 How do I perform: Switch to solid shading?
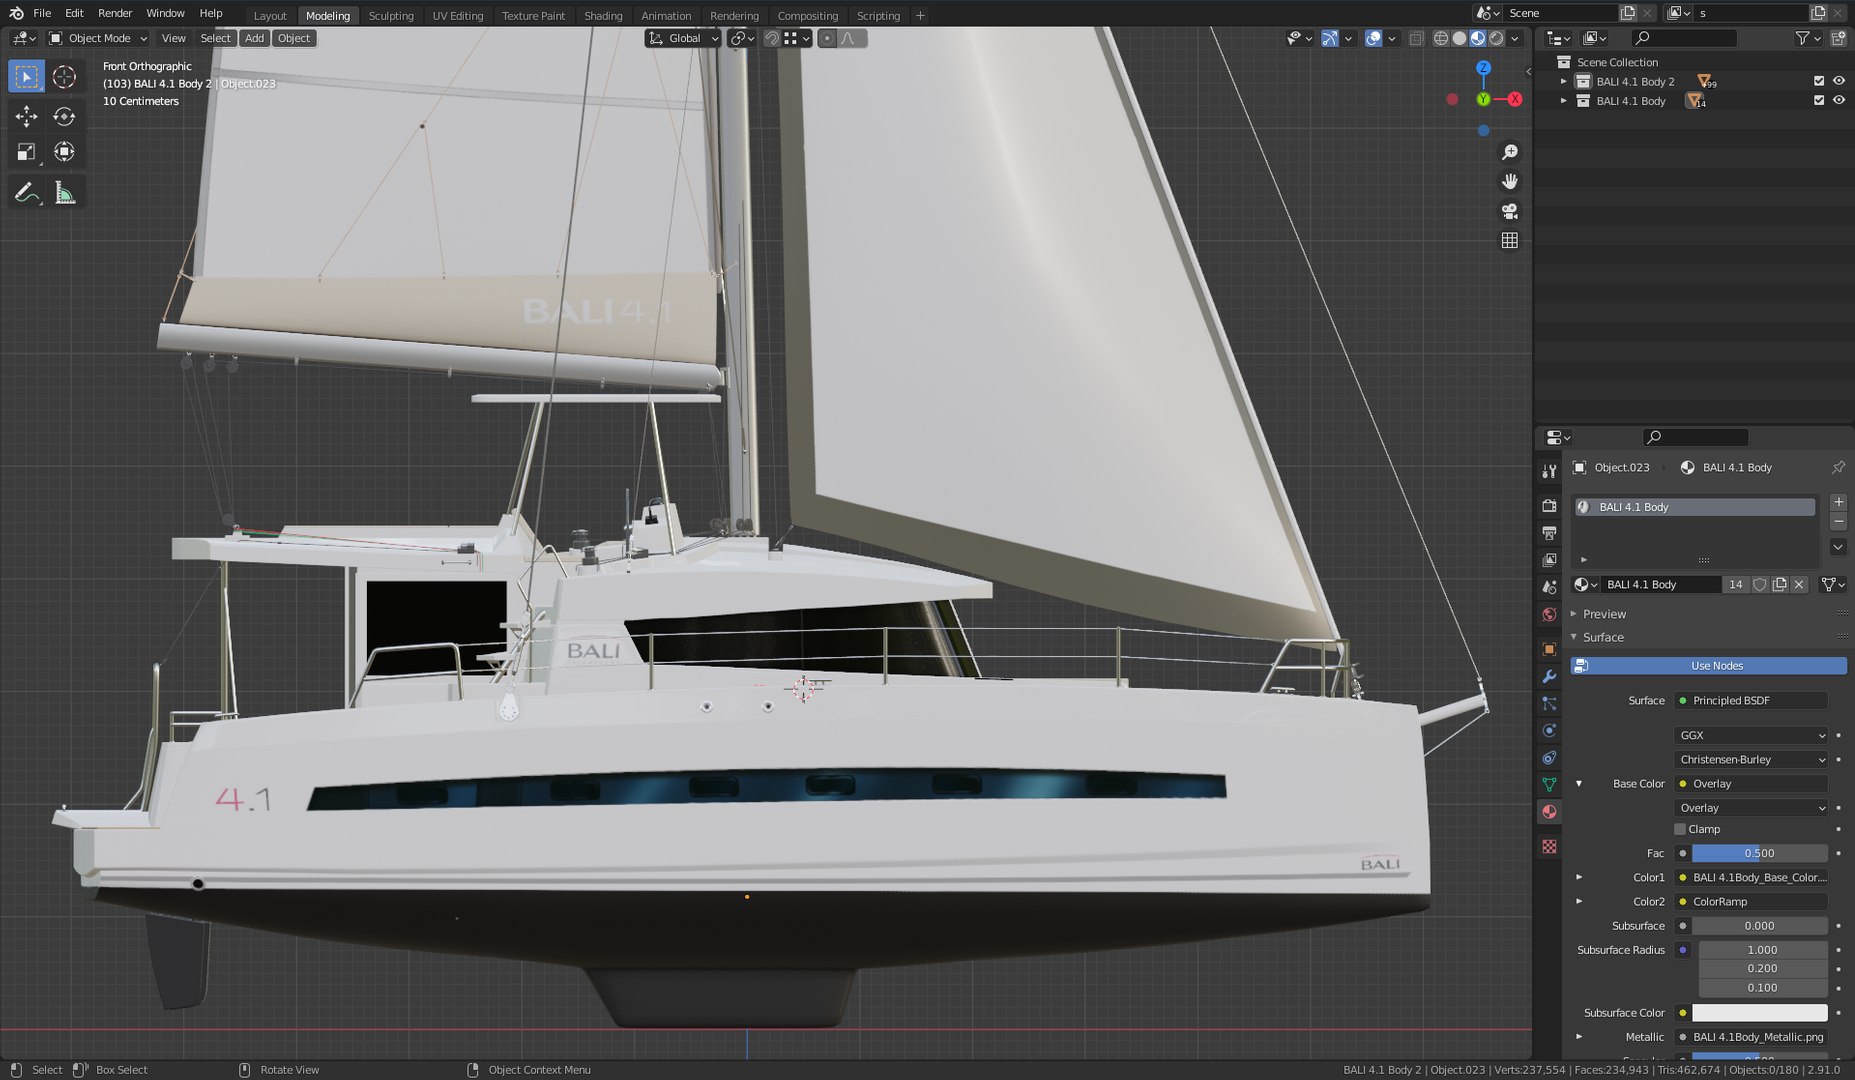(x=1459, y=38)
